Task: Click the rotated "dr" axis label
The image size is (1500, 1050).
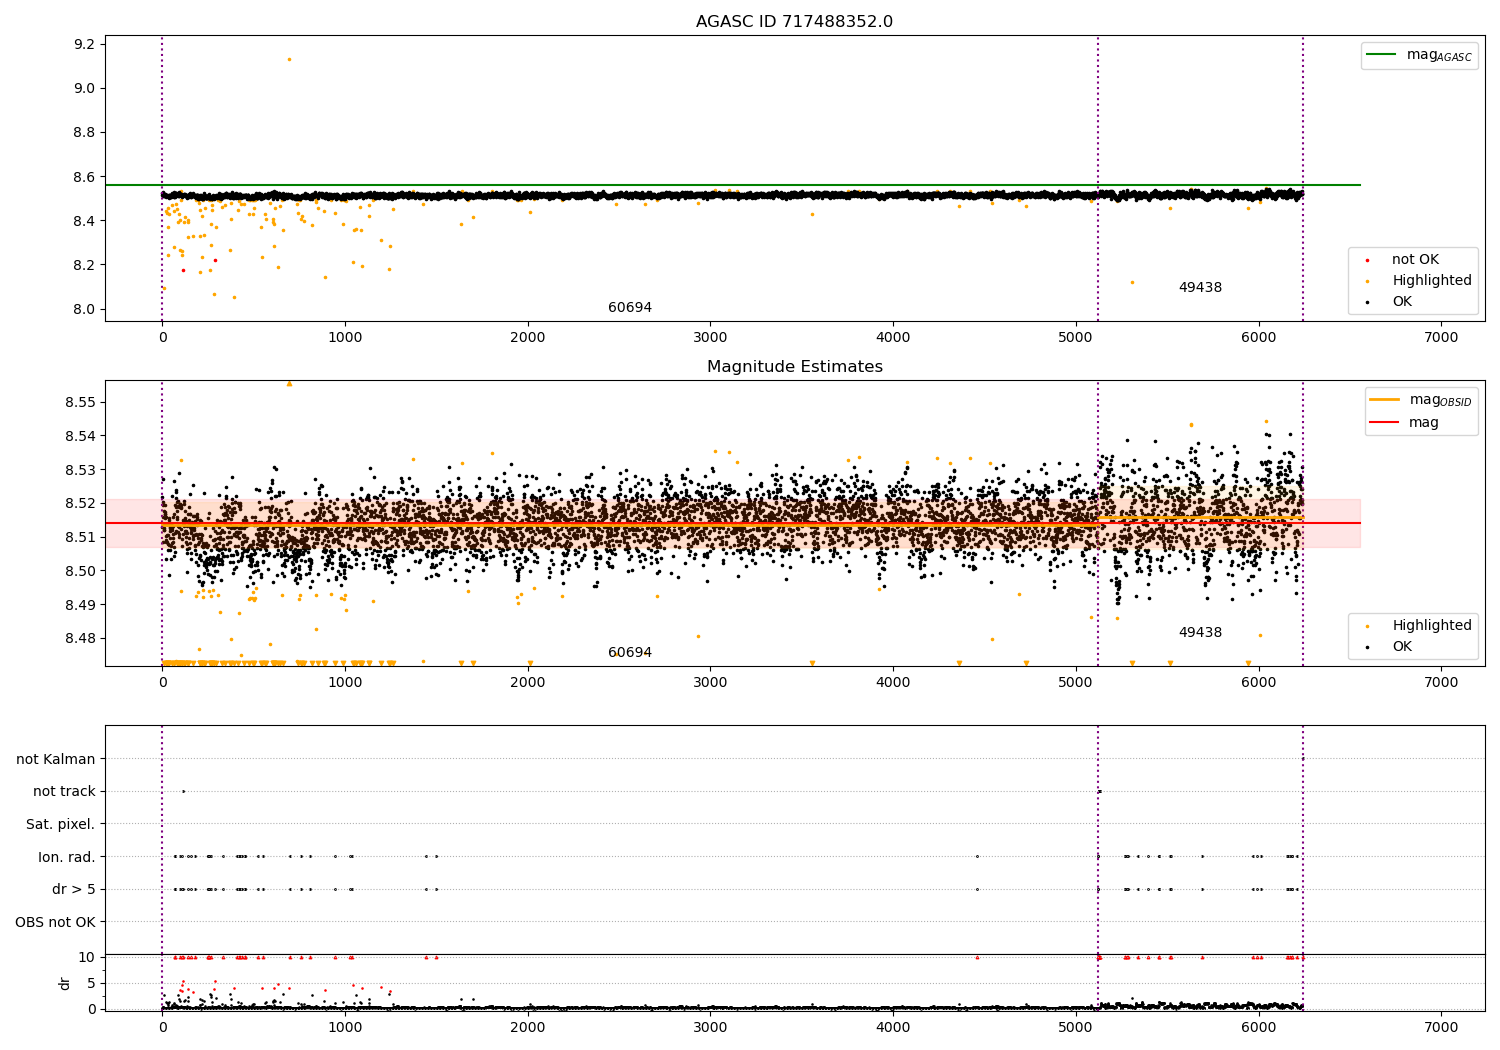Action: (x=65, y=983)
